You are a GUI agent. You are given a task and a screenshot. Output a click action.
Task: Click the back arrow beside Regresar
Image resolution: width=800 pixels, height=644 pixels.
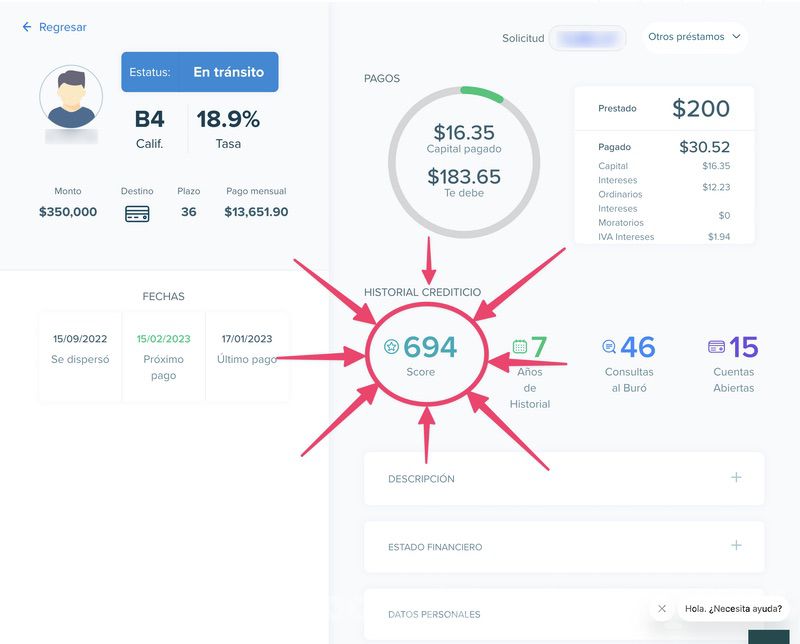[24, 27]
